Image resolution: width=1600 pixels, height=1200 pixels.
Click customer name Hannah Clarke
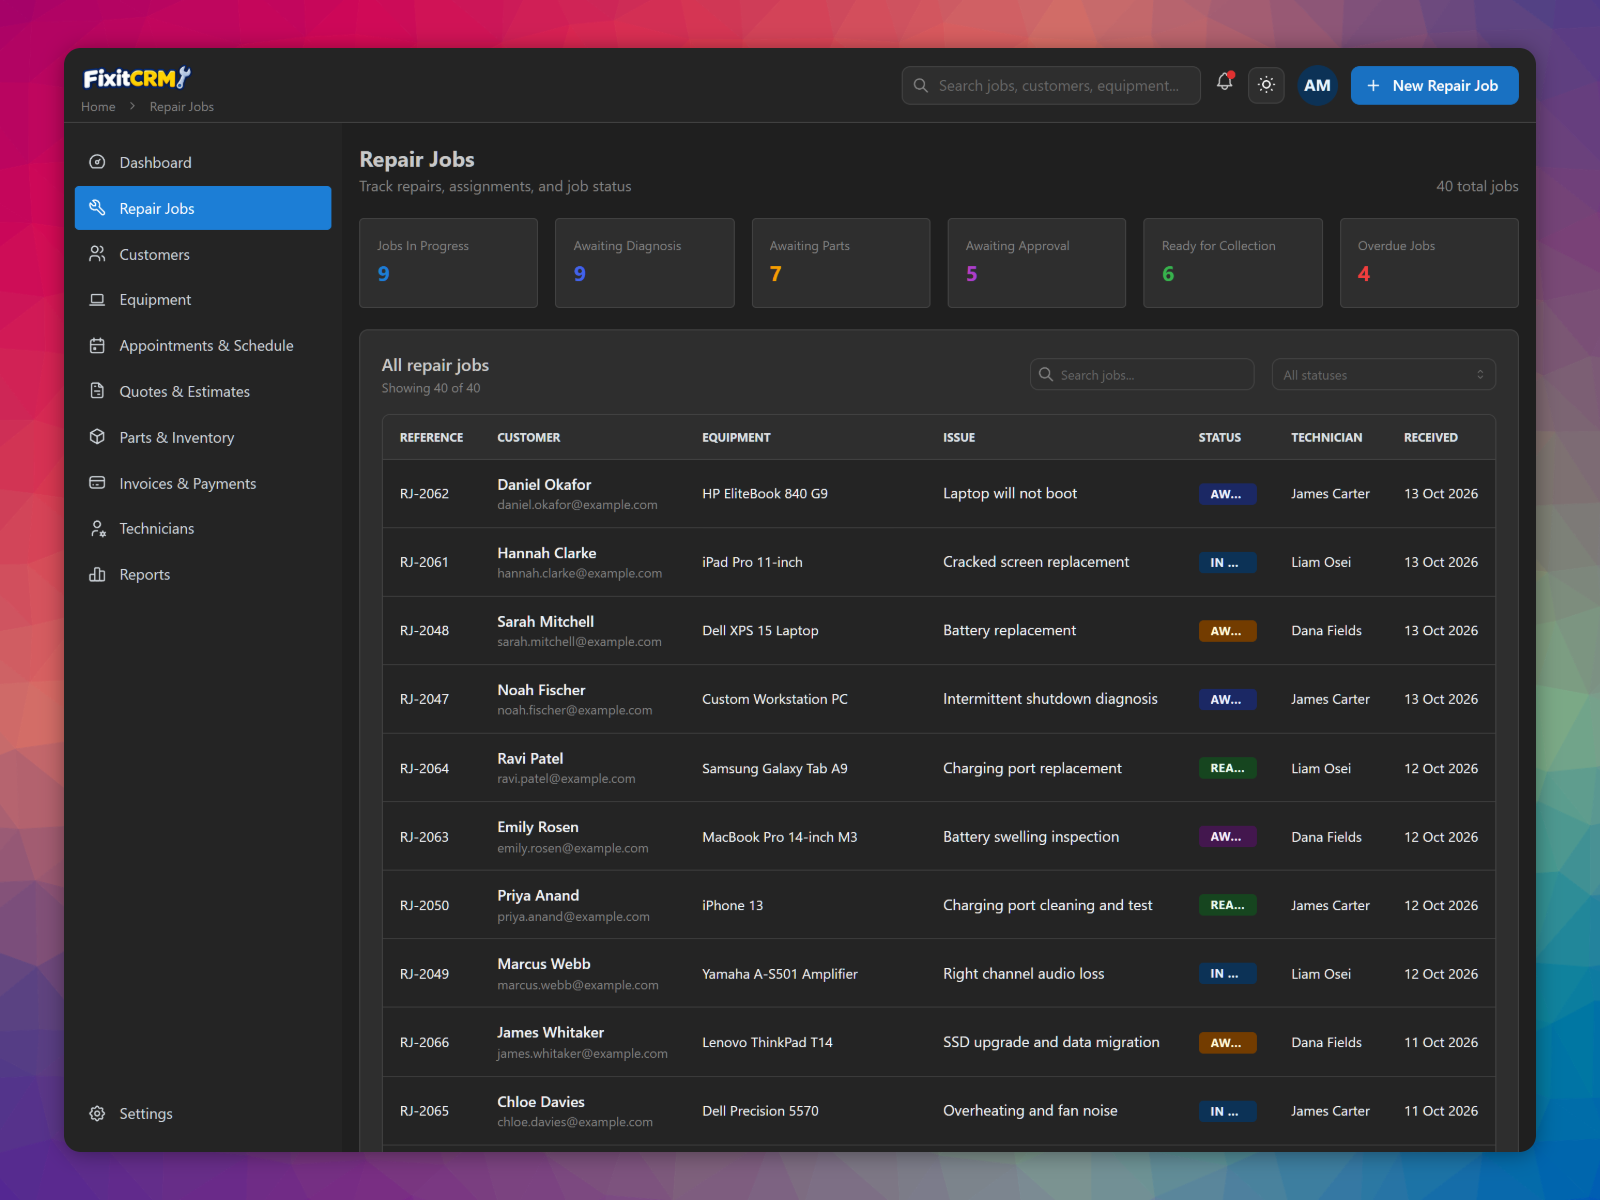pyautogui.click(x=546, y=553)
